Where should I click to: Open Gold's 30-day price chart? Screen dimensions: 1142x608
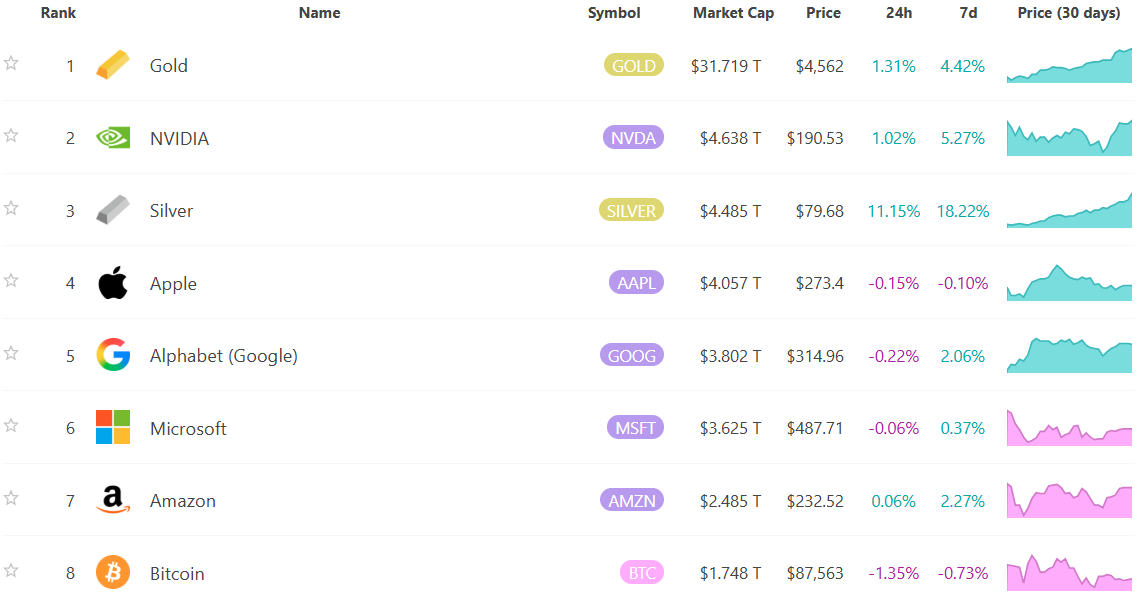point(1069,65)
